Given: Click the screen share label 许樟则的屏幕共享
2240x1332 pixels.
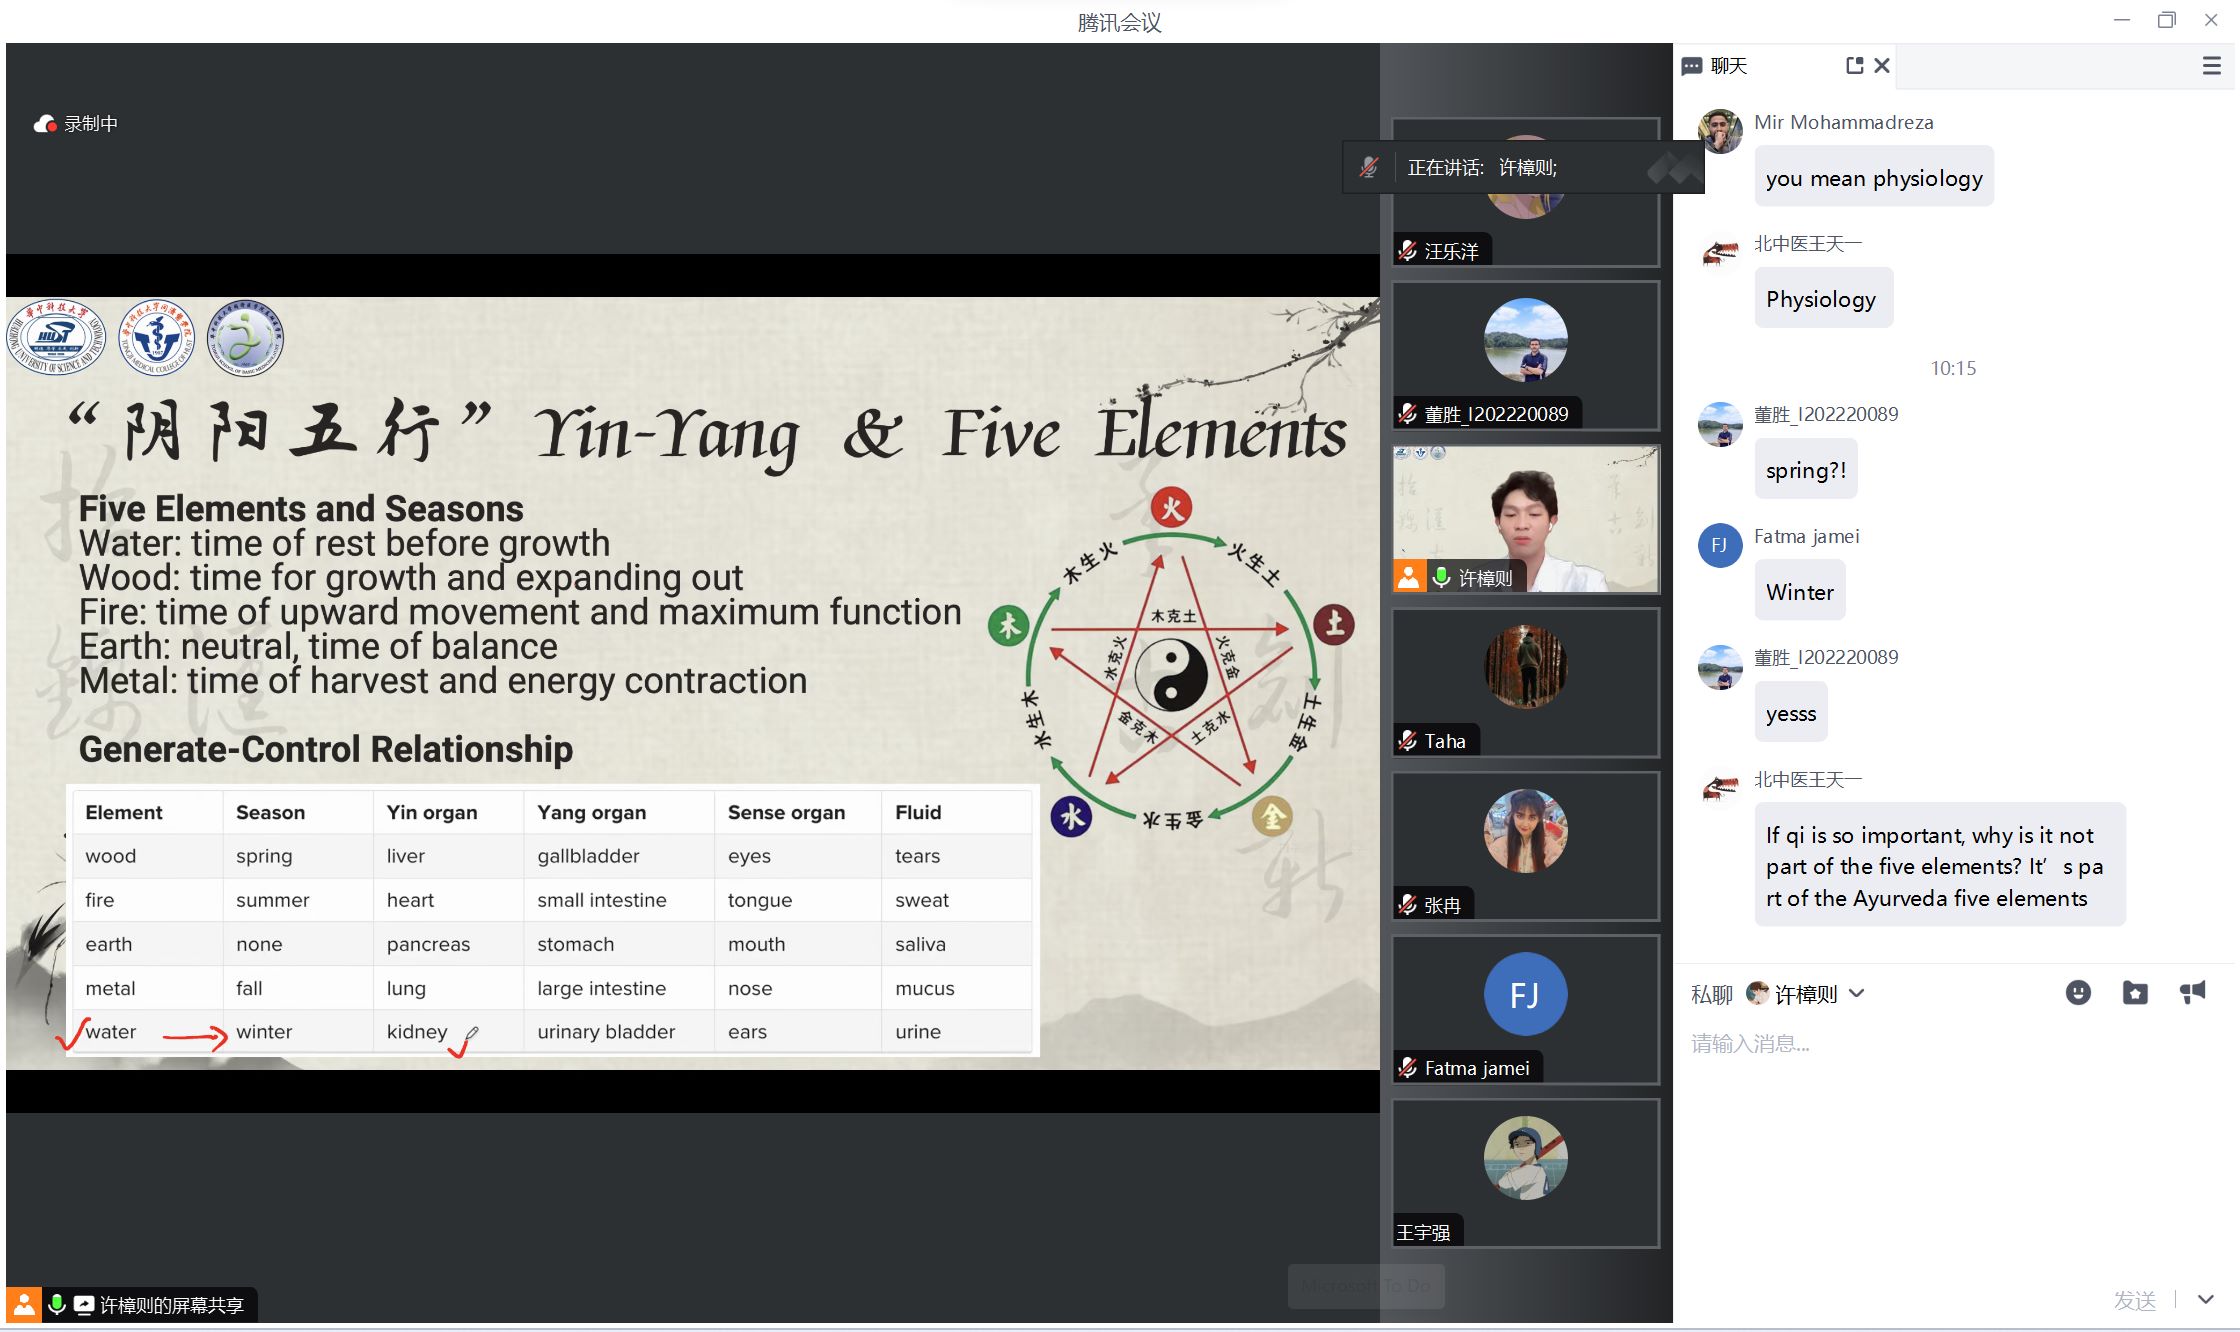Looking at the screenshot, I should 170,1305.
